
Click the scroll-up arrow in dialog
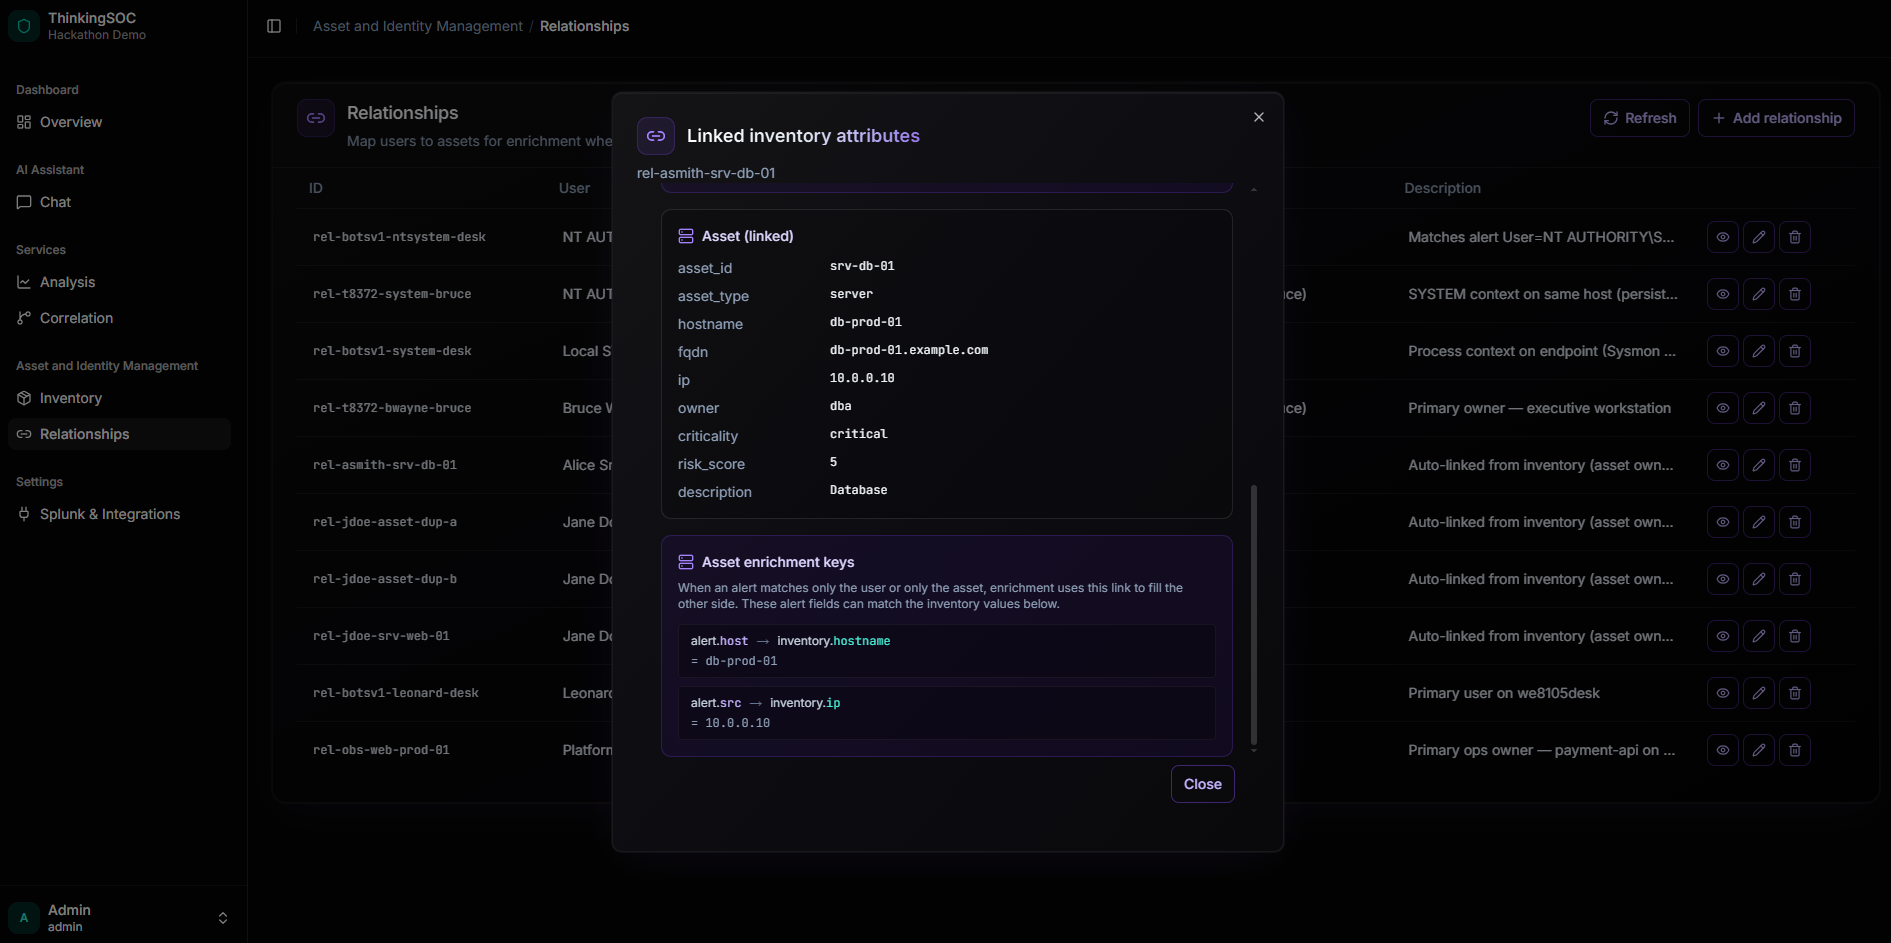1254,189
